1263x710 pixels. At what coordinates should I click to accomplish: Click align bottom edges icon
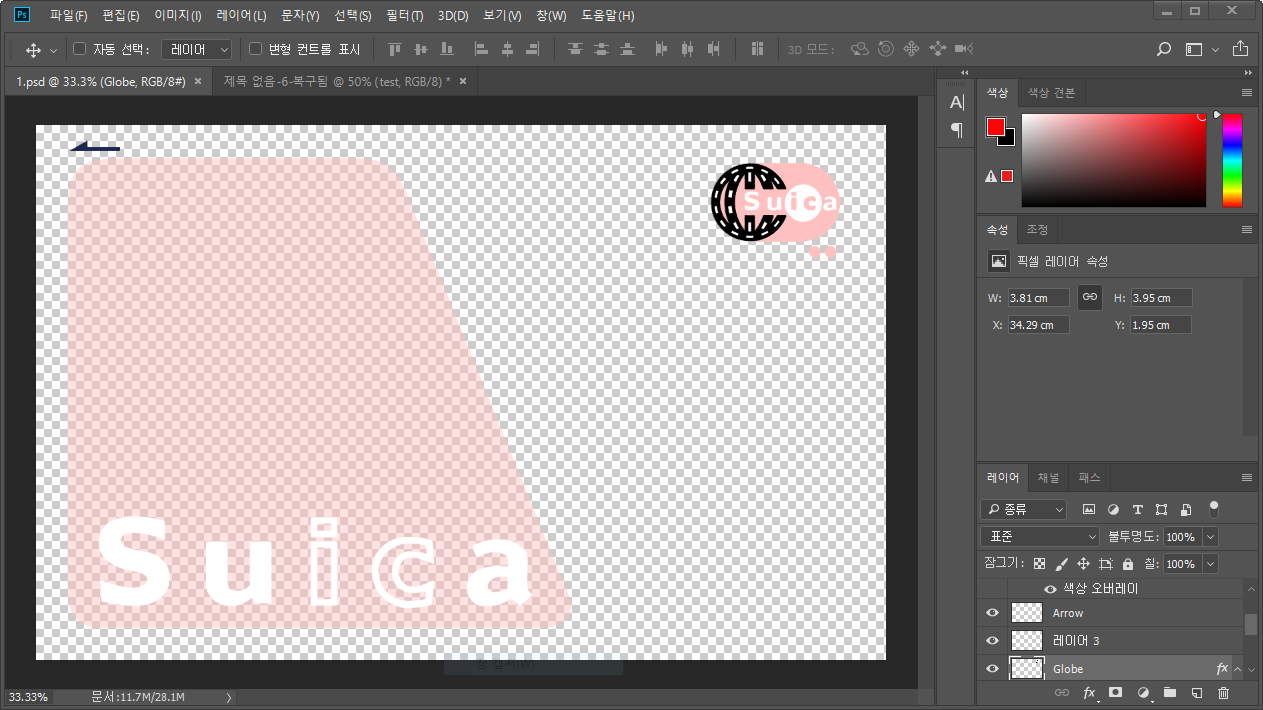pos(446,49)
